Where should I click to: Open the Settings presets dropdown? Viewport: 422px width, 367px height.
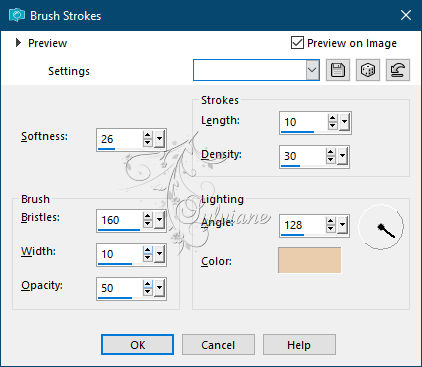[x=312, y=70]
